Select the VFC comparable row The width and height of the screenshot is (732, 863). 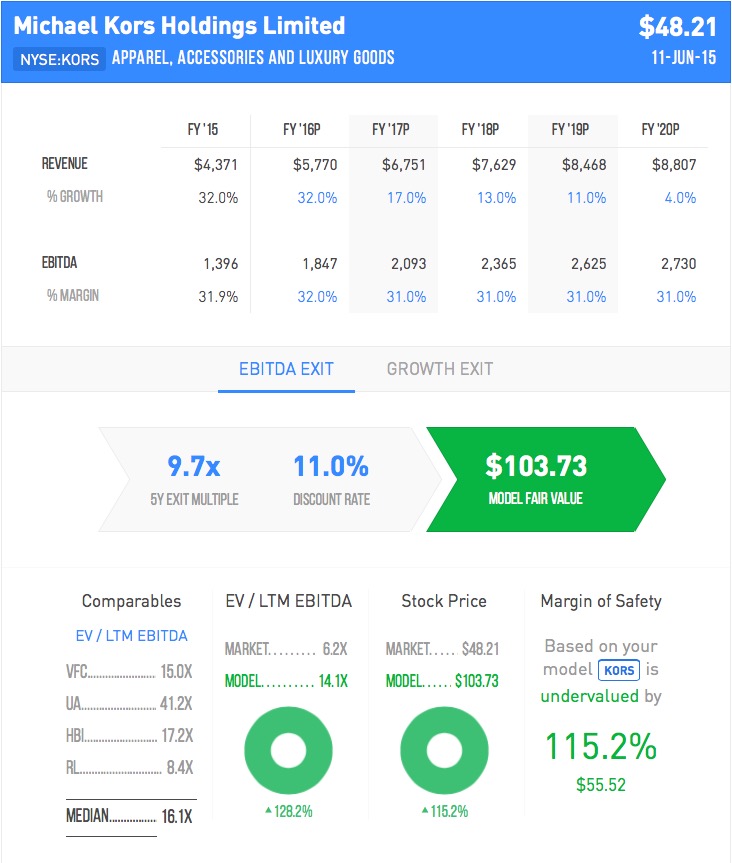tap(129, 671)
